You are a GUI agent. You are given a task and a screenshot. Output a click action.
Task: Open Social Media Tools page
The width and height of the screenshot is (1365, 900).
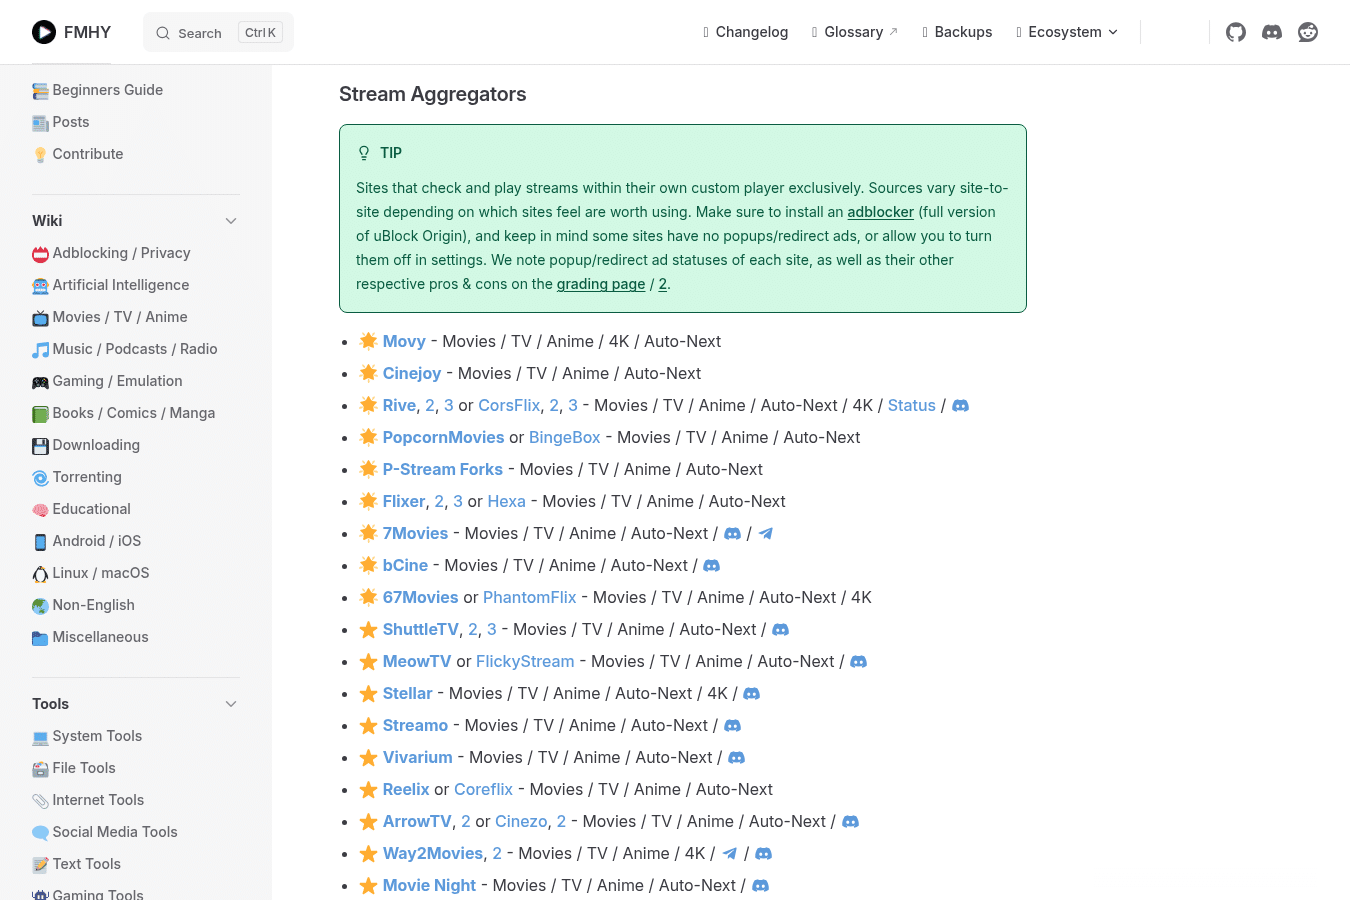coord(115,832)
